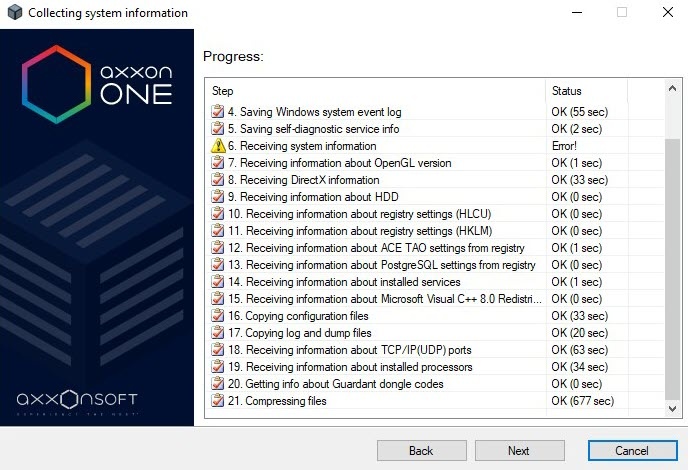Click the icon for Compressing files step

click(x=218, y=401)
